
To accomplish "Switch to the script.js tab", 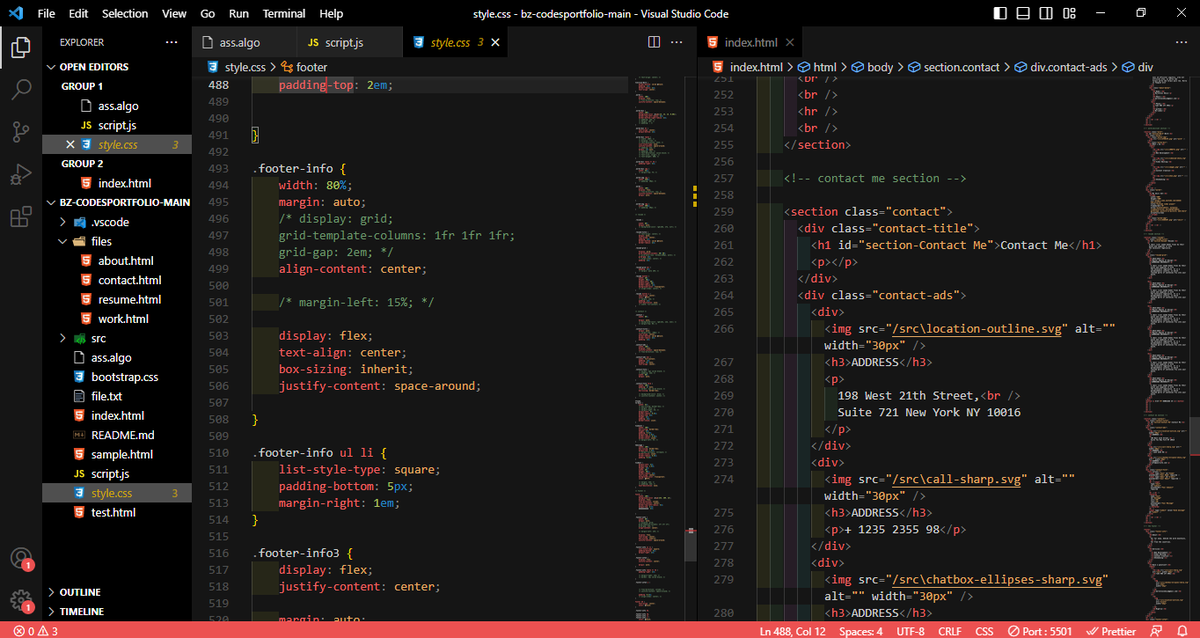I will click(x=347, y=42).
